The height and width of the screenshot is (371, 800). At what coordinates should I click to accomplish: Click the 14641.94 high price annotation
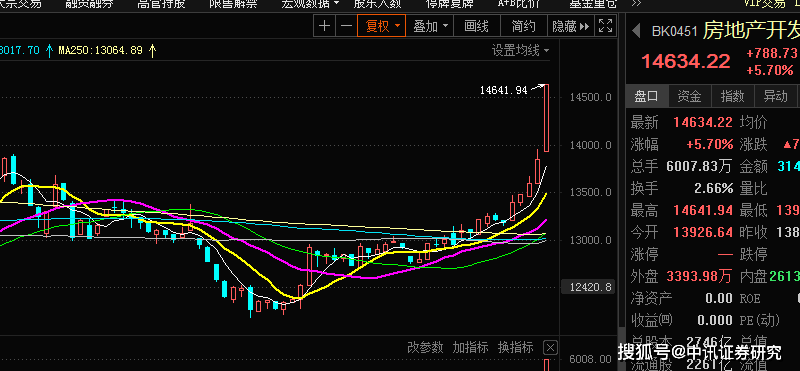pos(503,90)
